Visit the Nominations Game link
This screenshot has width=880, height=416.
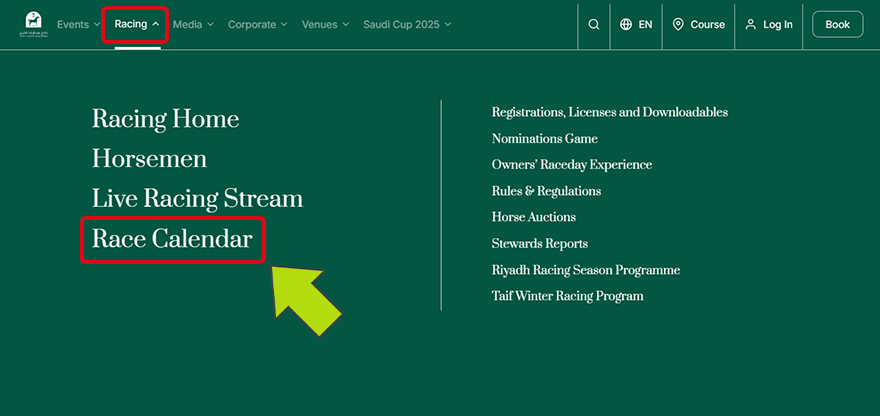544,139
